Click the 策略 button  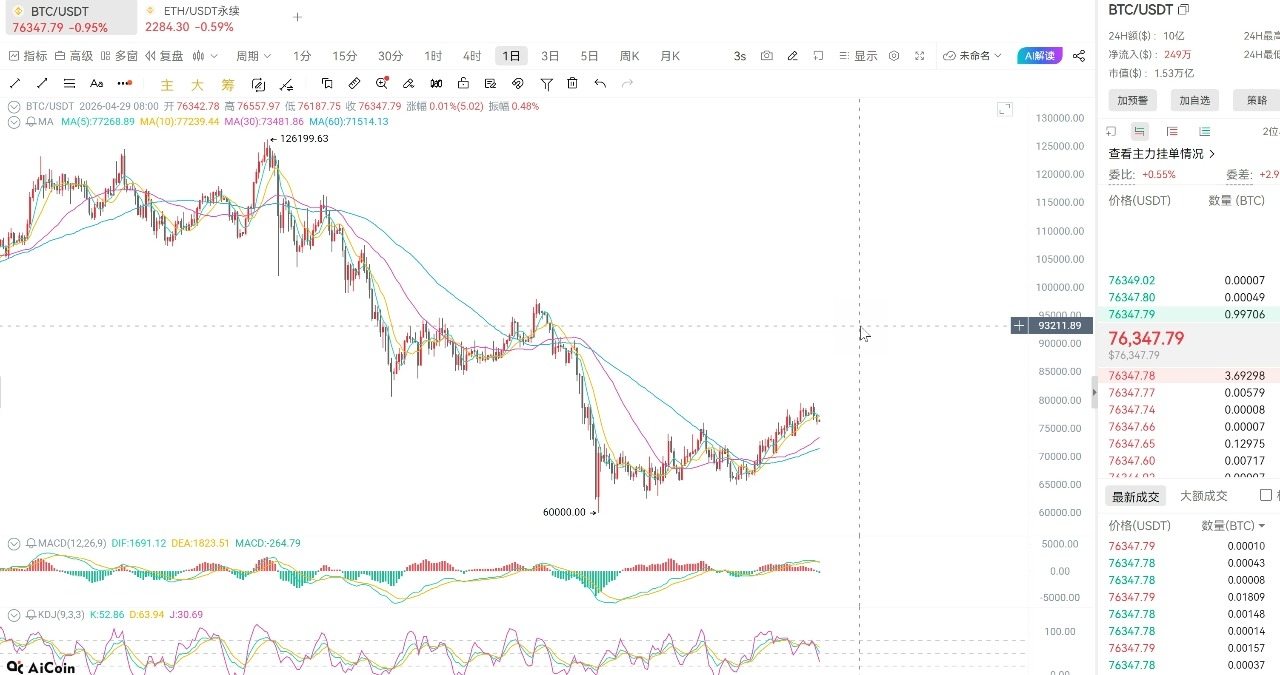click(x=1256, y=100)
